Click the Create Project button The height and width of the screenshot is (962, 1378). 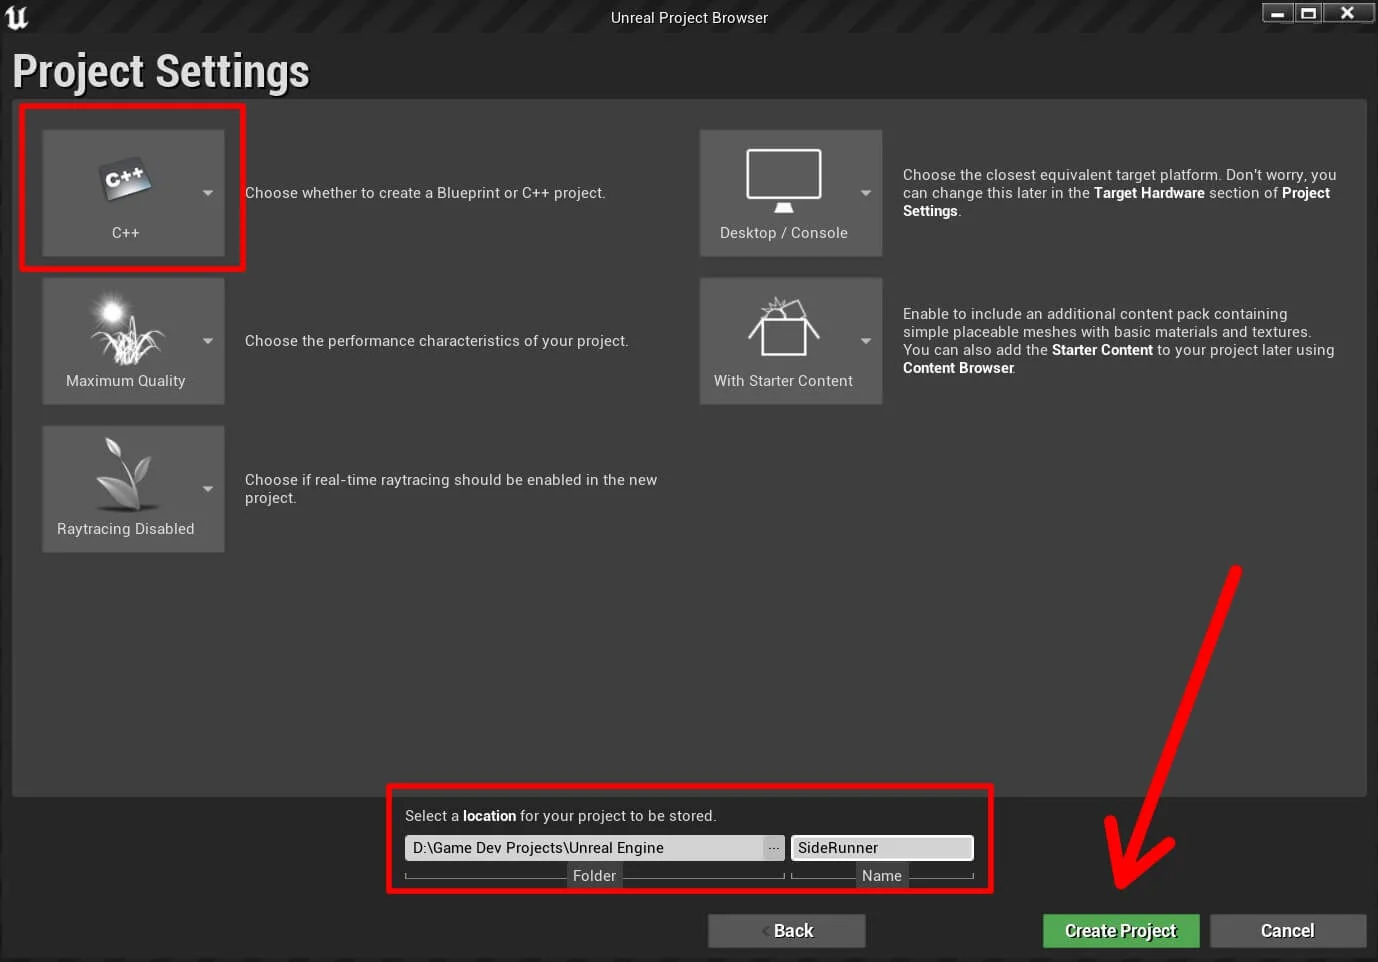(1121, 931)
